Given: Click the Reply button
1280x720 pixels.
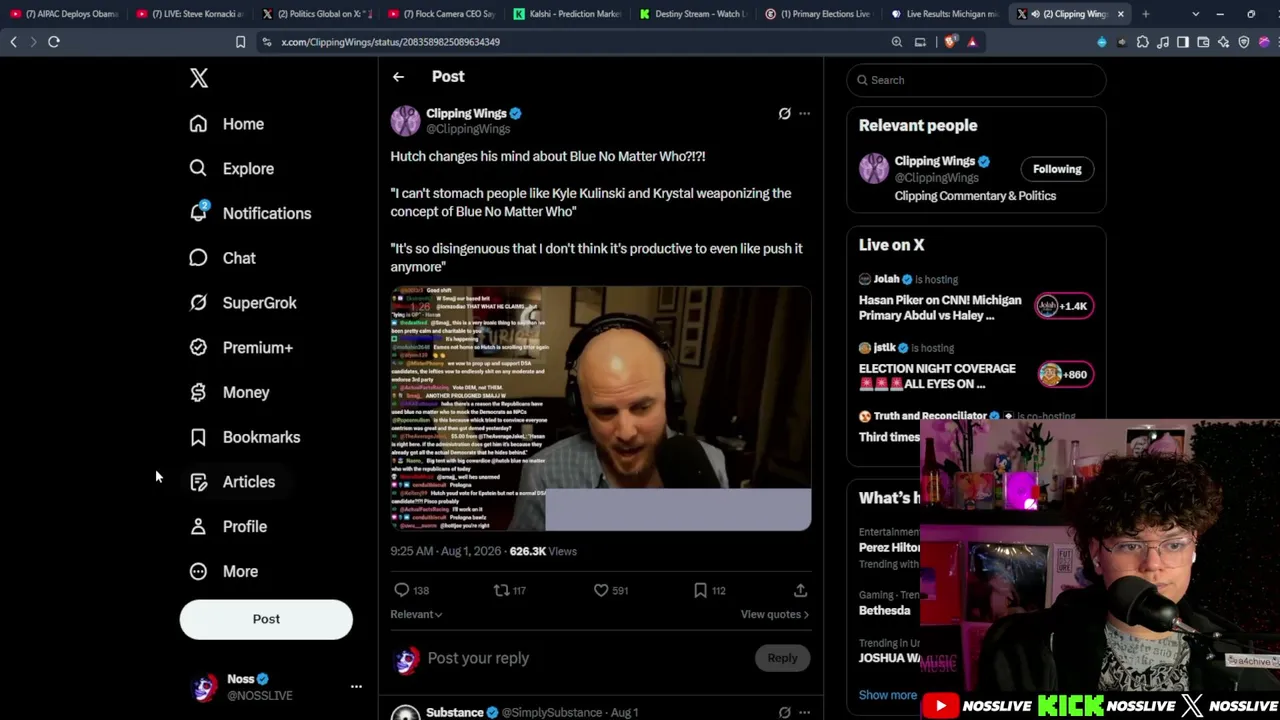Looking at the screenshot, I should [782, 658].
